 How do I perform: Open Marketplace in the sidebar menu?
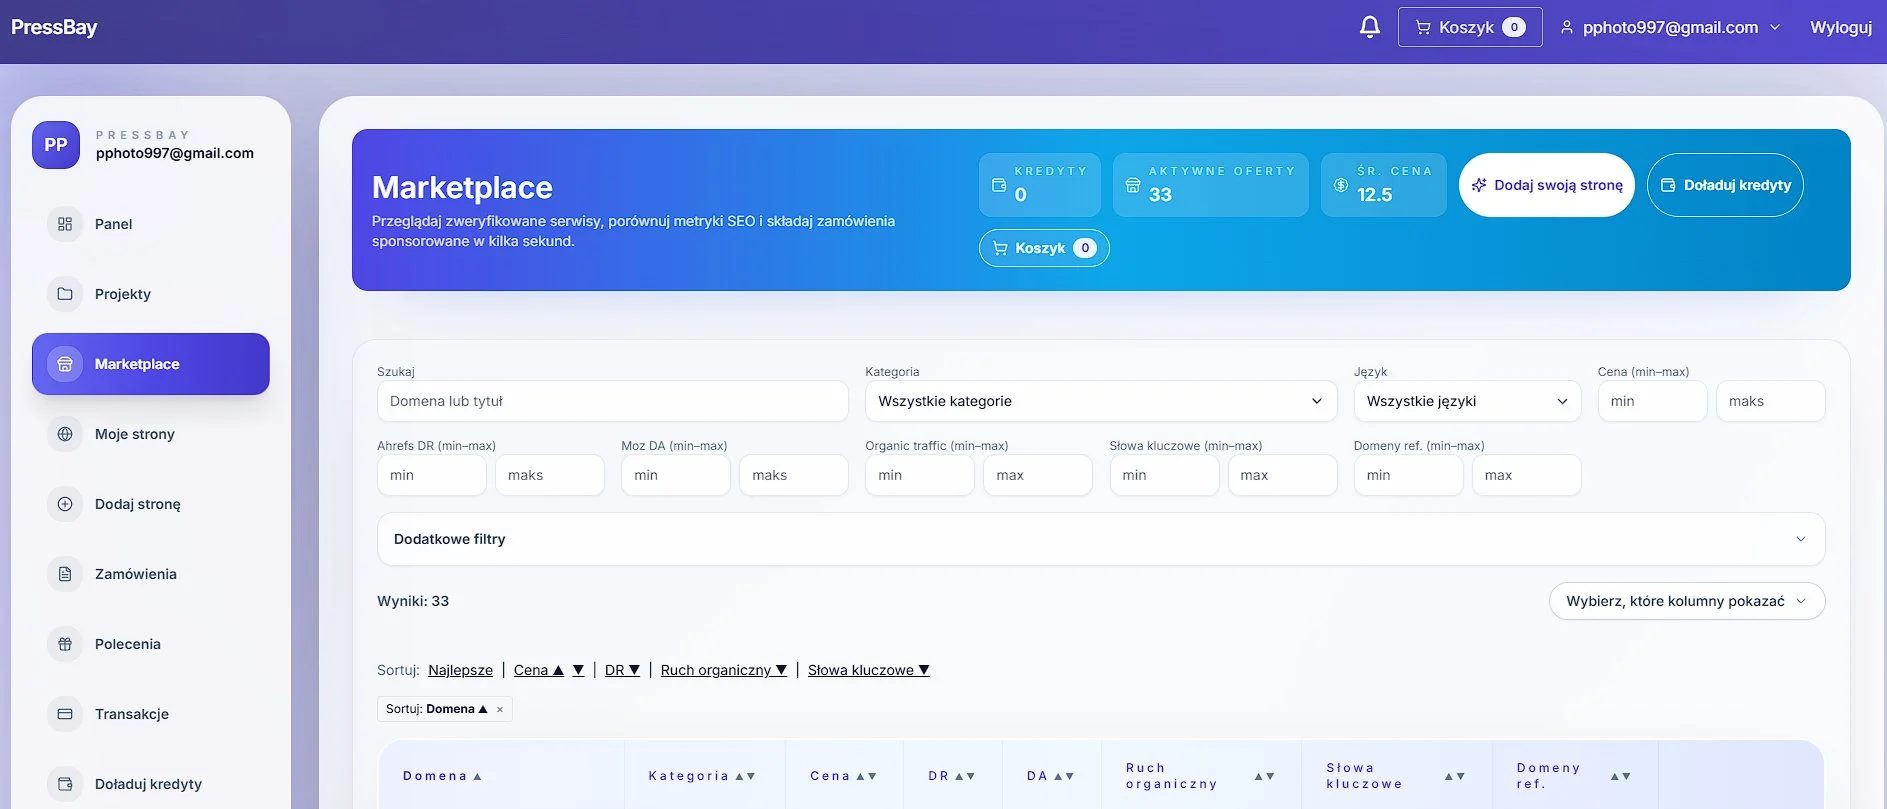(151, 364)
